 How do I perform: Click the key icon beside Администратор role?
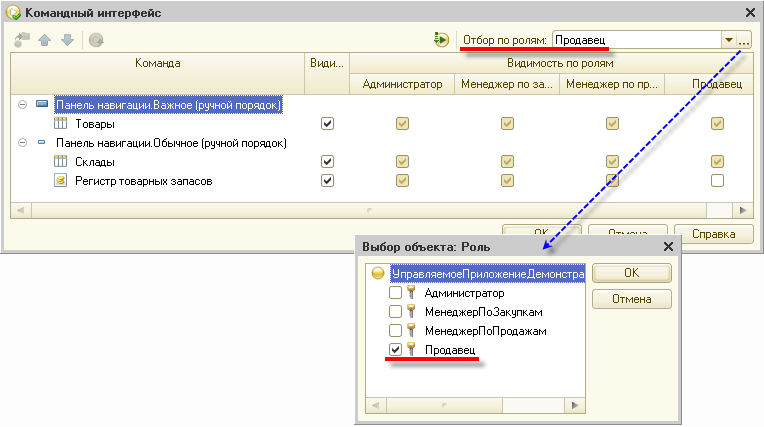coord(411,292)
